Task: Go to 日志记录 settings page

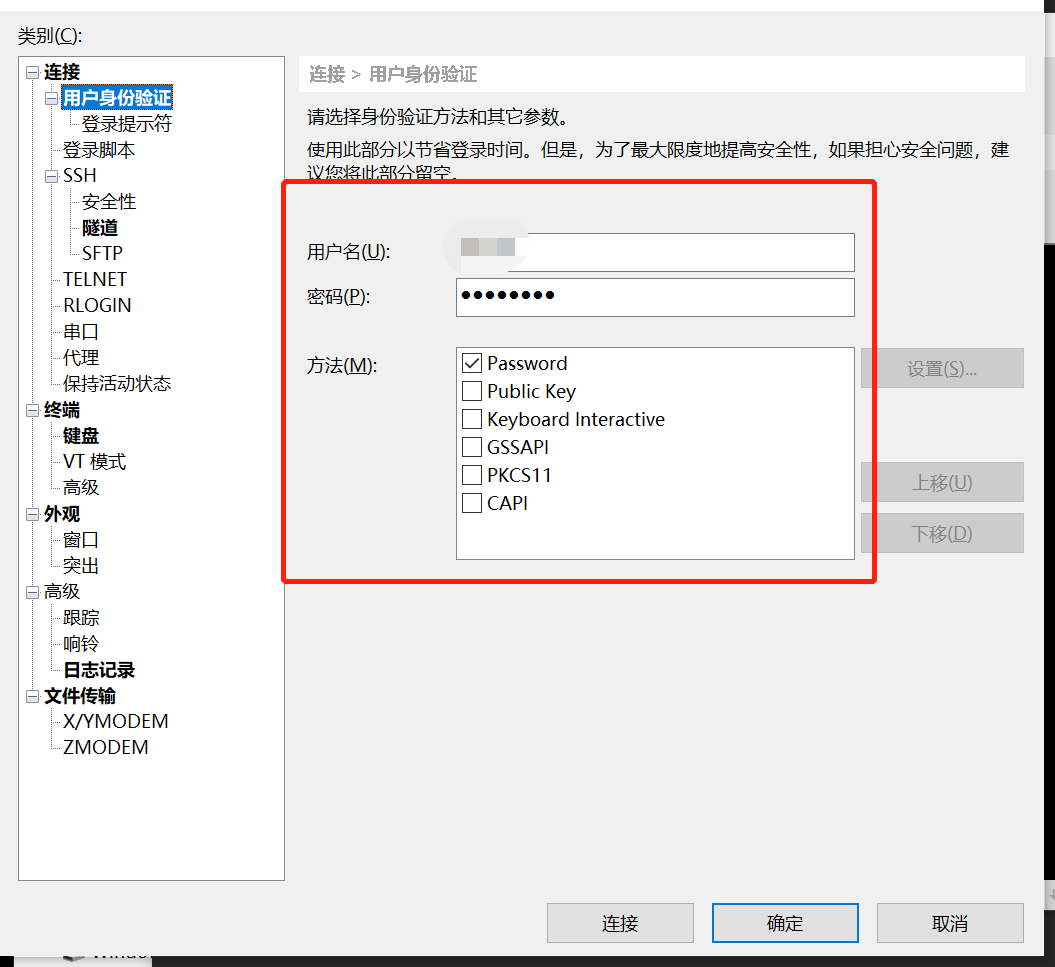Action: 99,670
